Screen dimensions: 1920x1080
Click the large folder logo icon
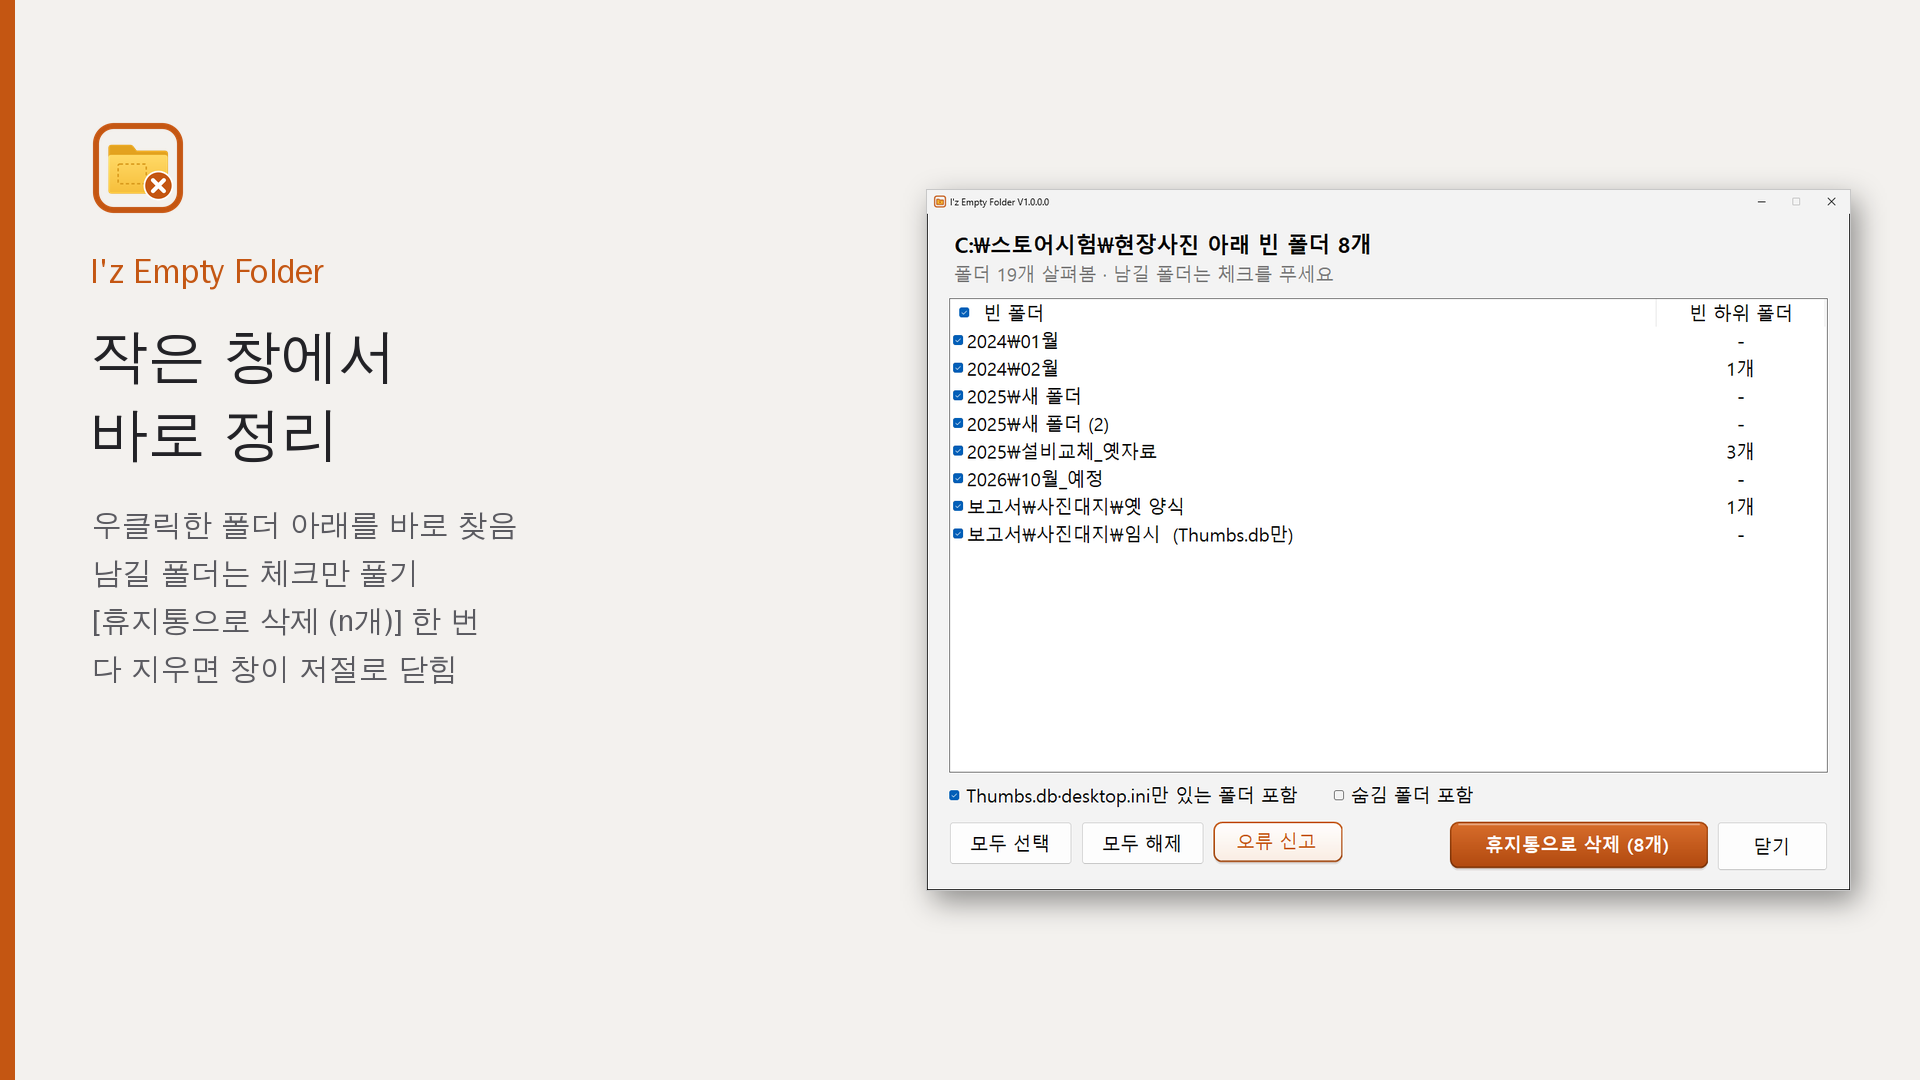(x=138, y=168)
